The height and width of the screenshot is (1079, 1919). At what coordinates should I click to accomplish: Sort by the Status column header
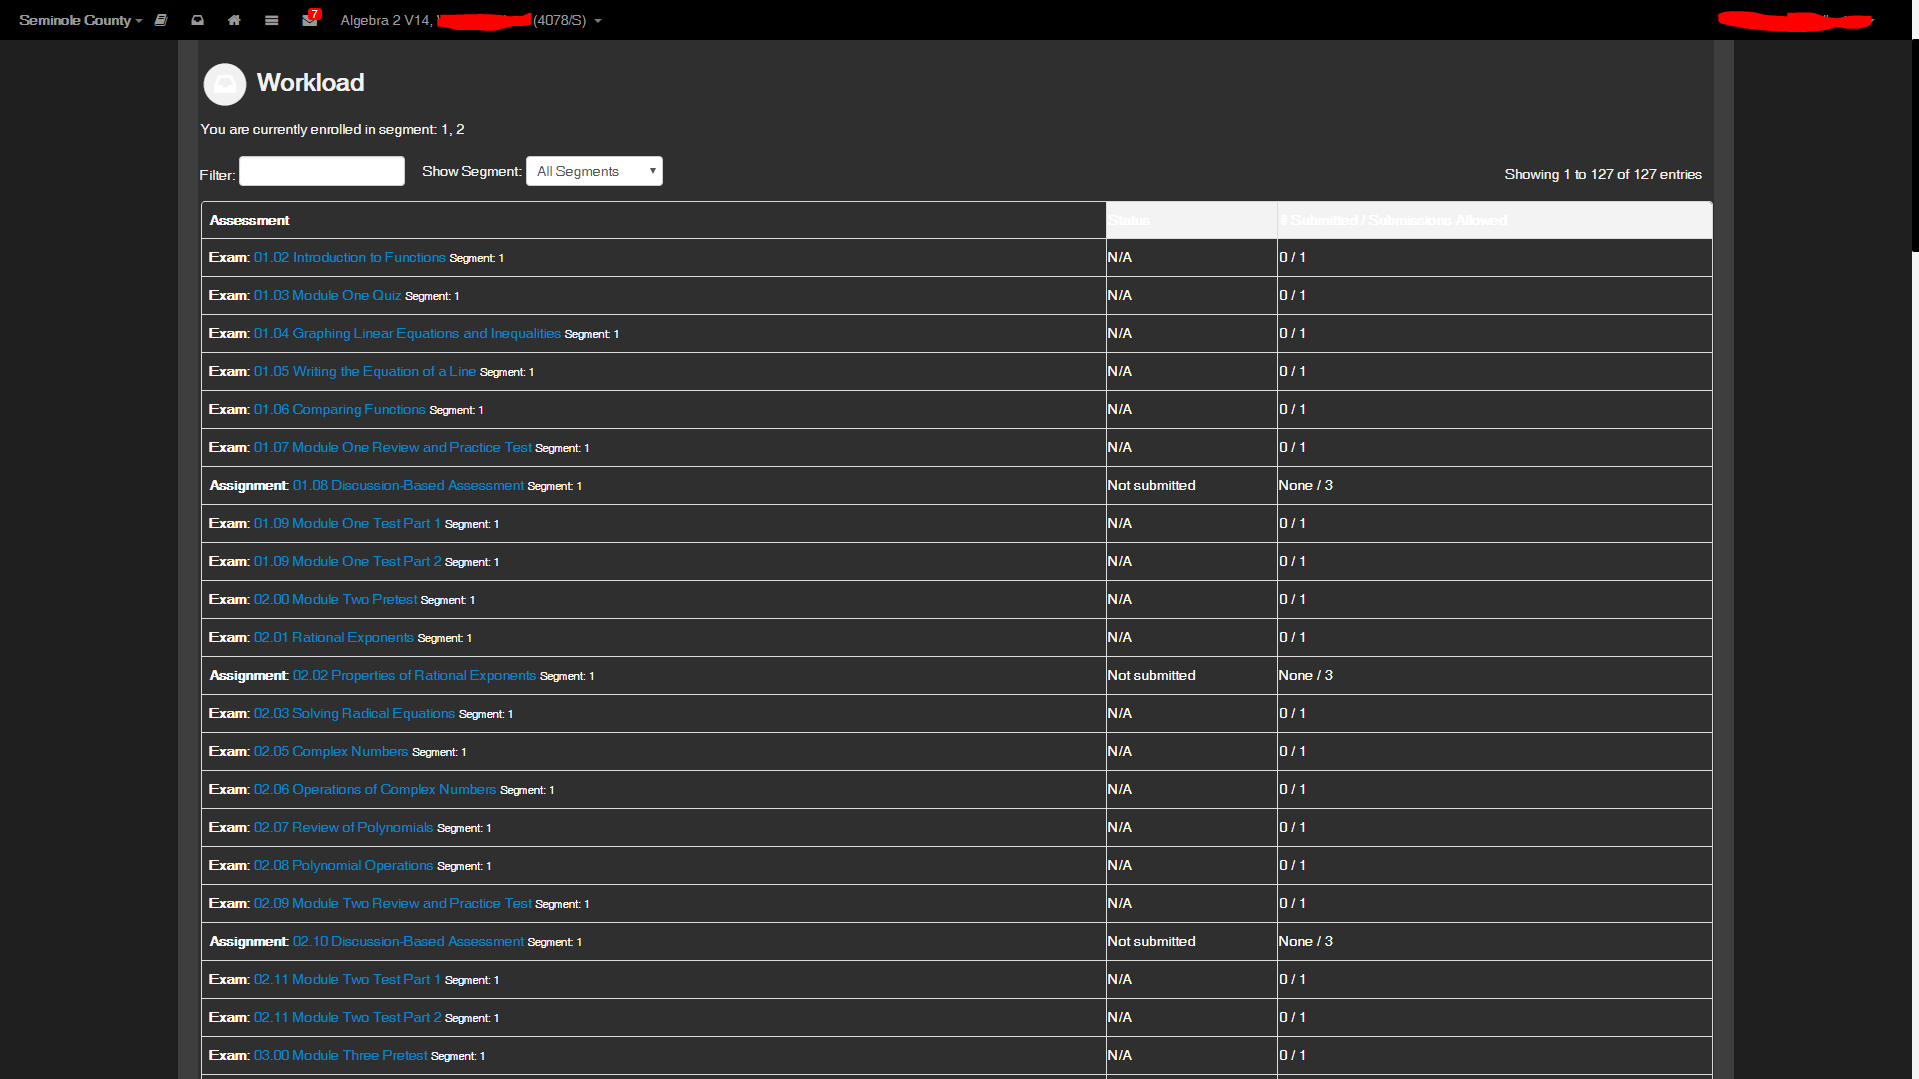click(x=1191, y=220)
